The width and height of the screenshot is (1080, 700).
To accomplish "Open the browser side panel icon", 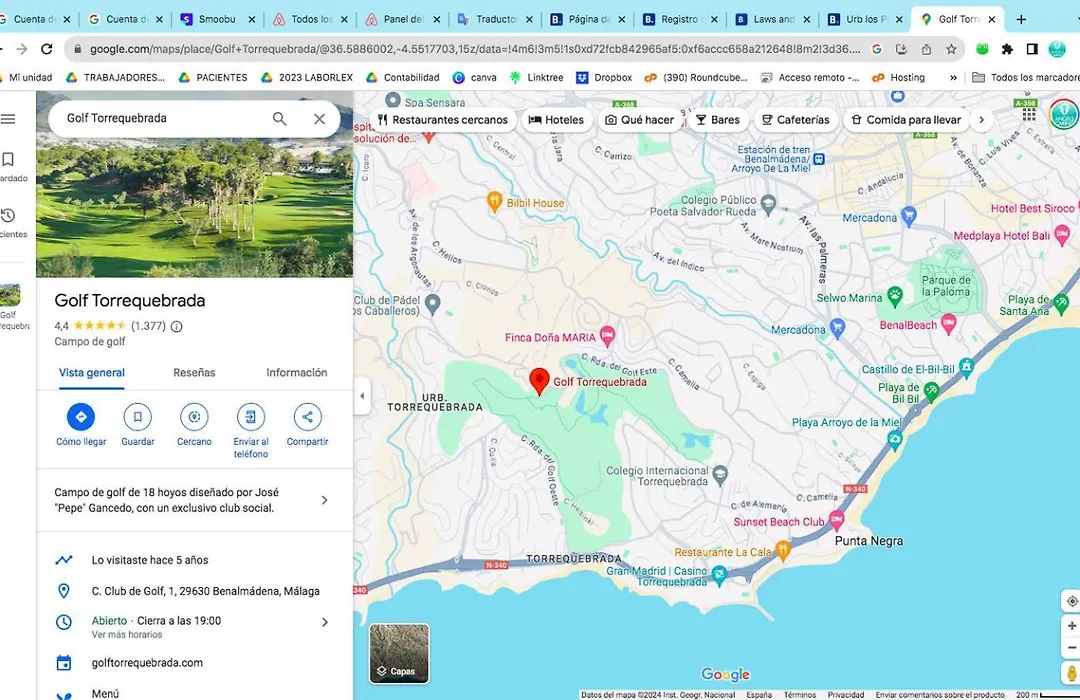I will (x=1032, y=49).
